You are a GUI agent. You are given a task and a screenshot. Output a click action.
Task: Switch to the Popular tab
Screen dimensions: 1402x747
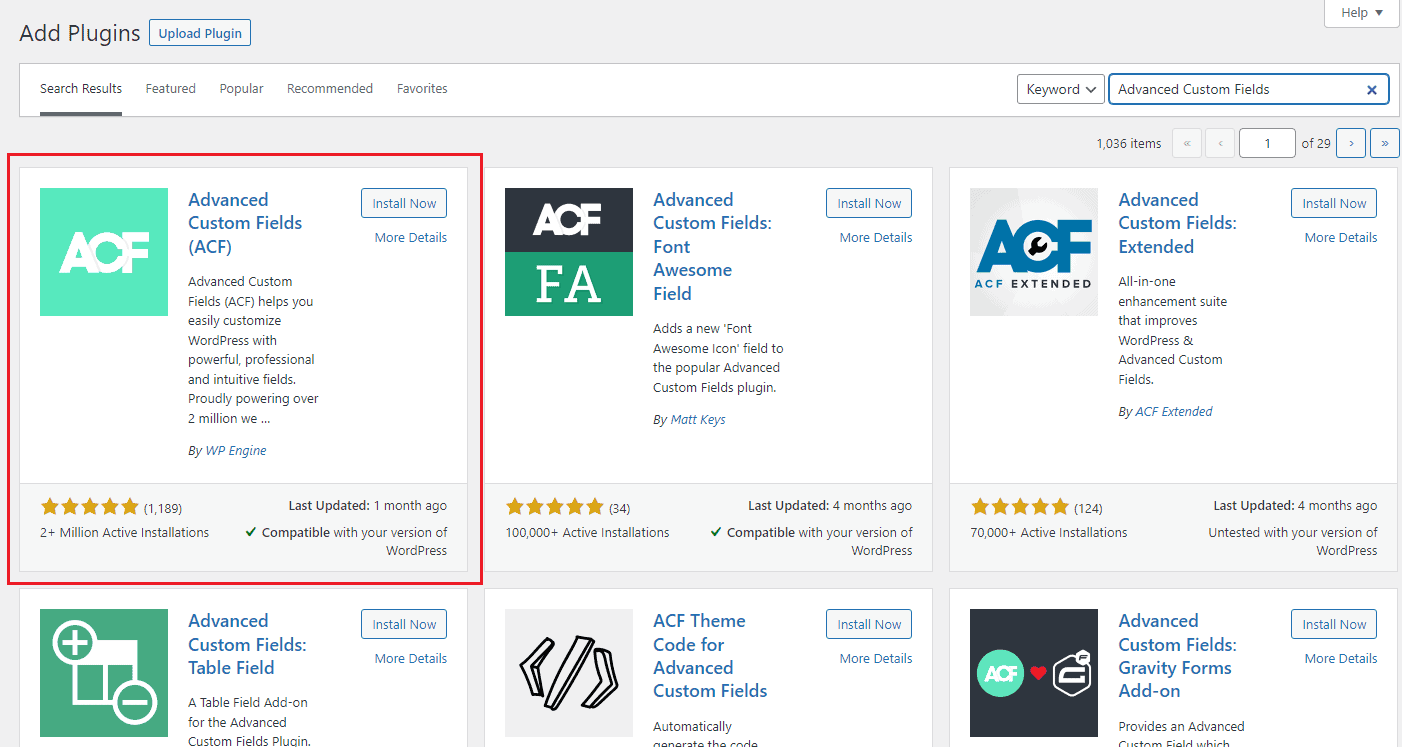tap(241, 89)
